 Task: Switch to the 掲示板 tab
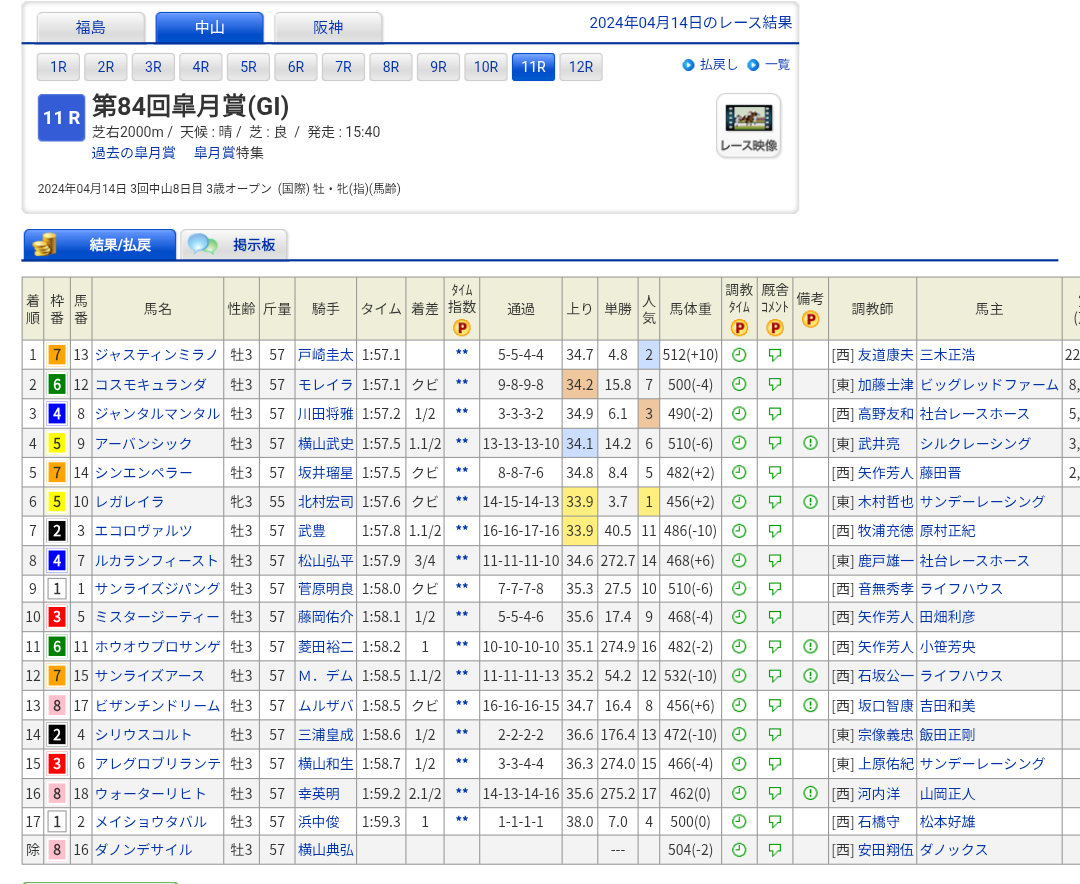coord(234,245)
